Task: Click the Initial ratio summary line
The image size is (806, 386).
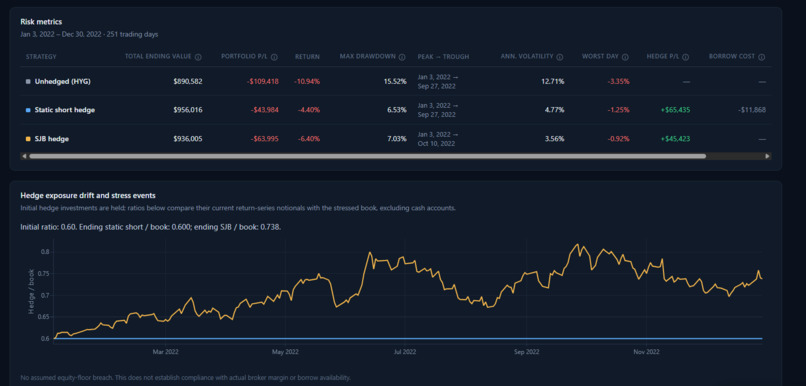Action: coord(151,227)
